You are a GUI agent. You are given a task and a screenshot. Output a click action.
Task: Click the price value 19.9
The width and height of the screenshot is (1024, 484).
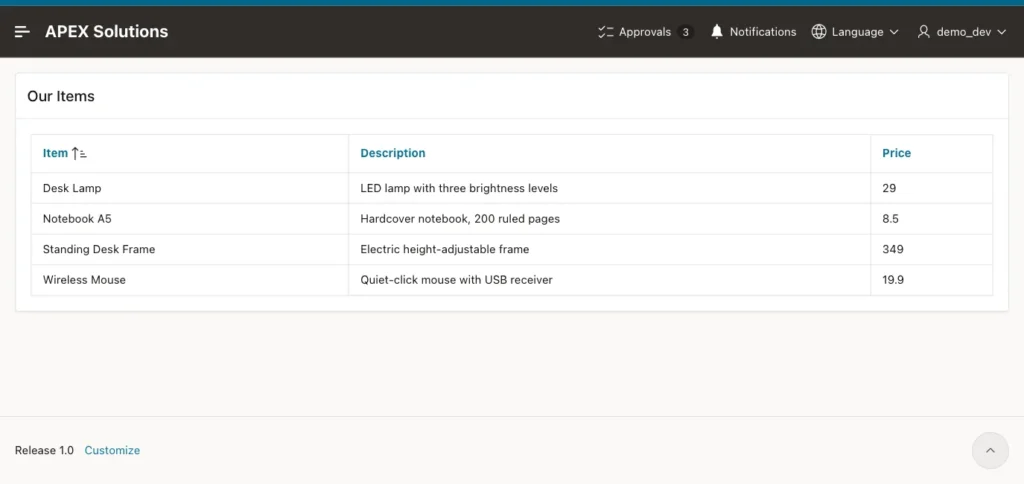pos(893,280)
